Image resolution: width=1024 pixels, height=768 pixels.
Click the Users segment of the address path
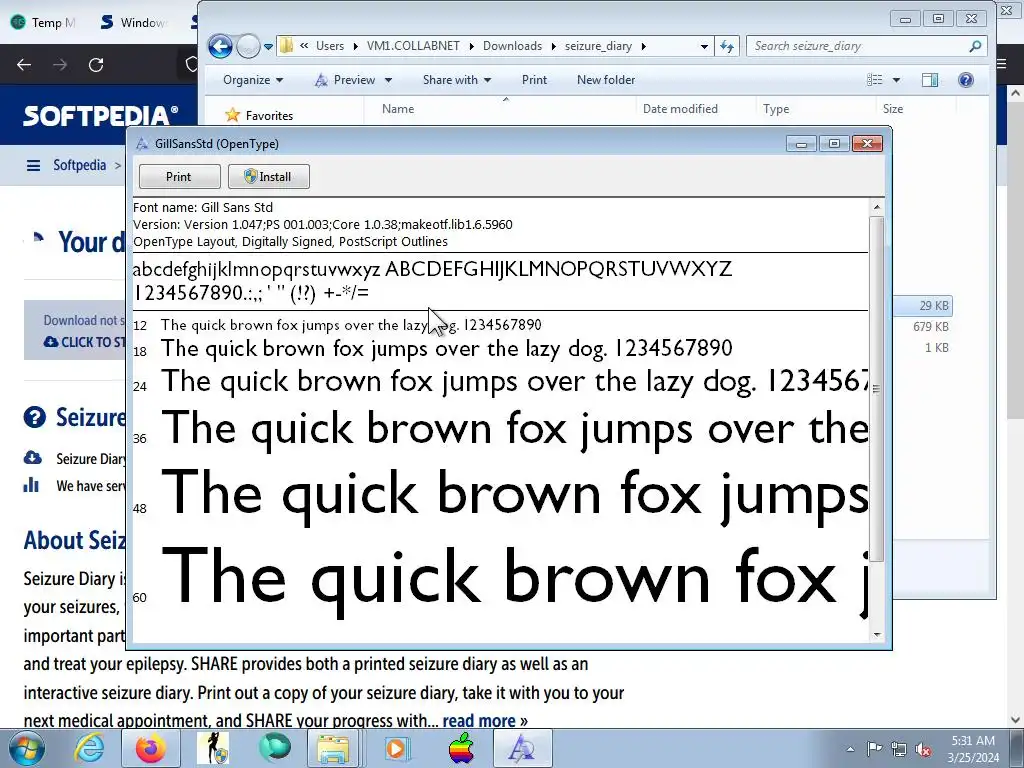330,46
